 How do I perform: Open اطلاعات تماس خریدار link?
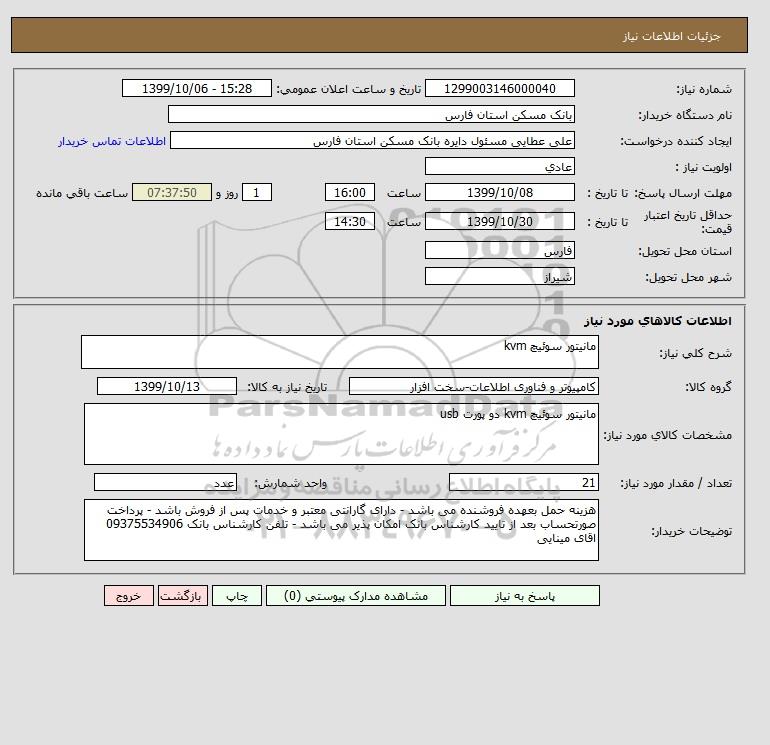(112, 141)
